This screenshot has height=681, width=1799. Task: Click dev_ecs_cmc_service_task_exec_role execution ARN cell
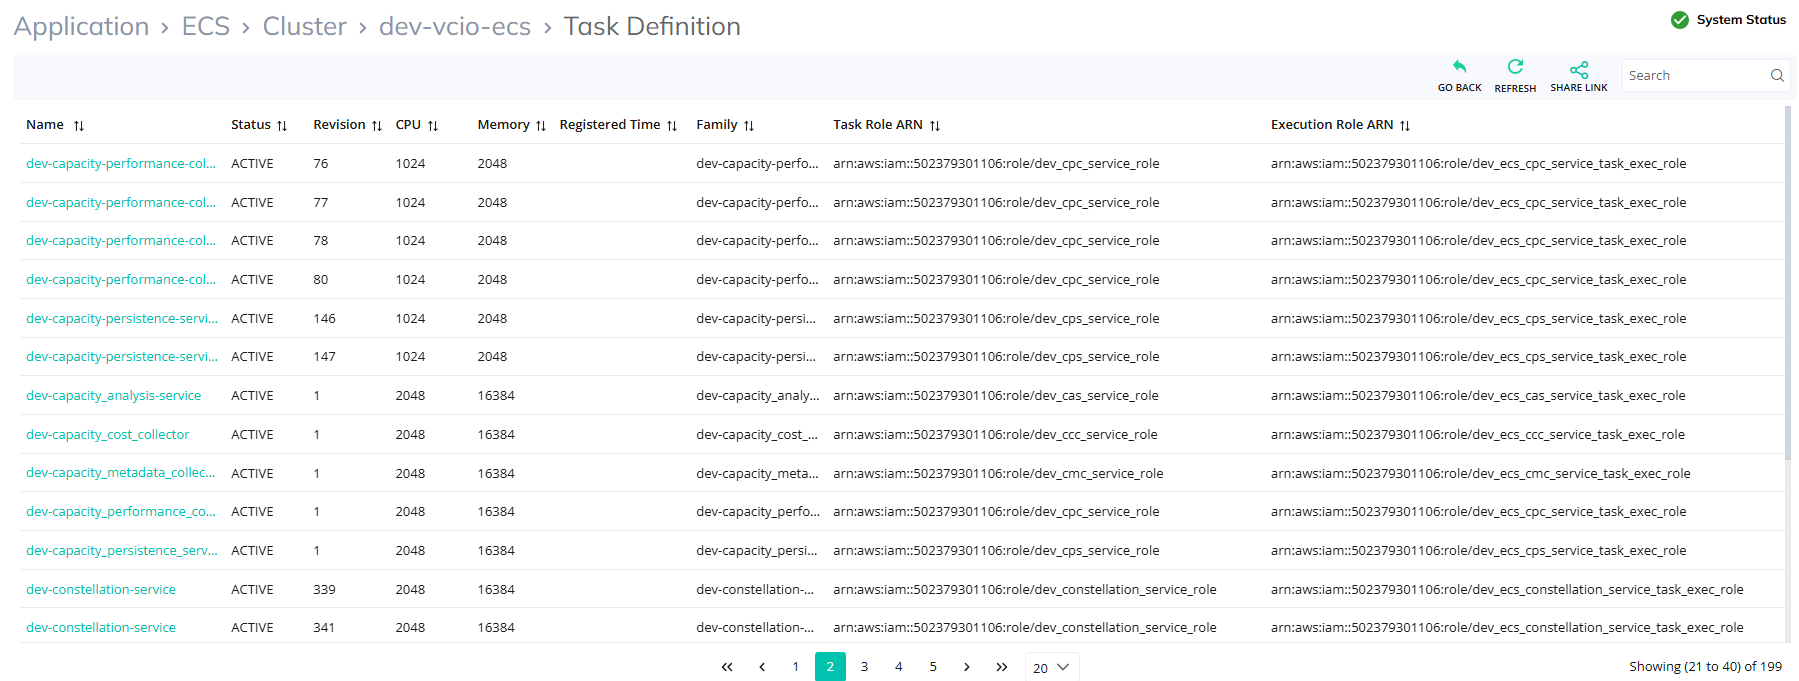point(1481,474)
